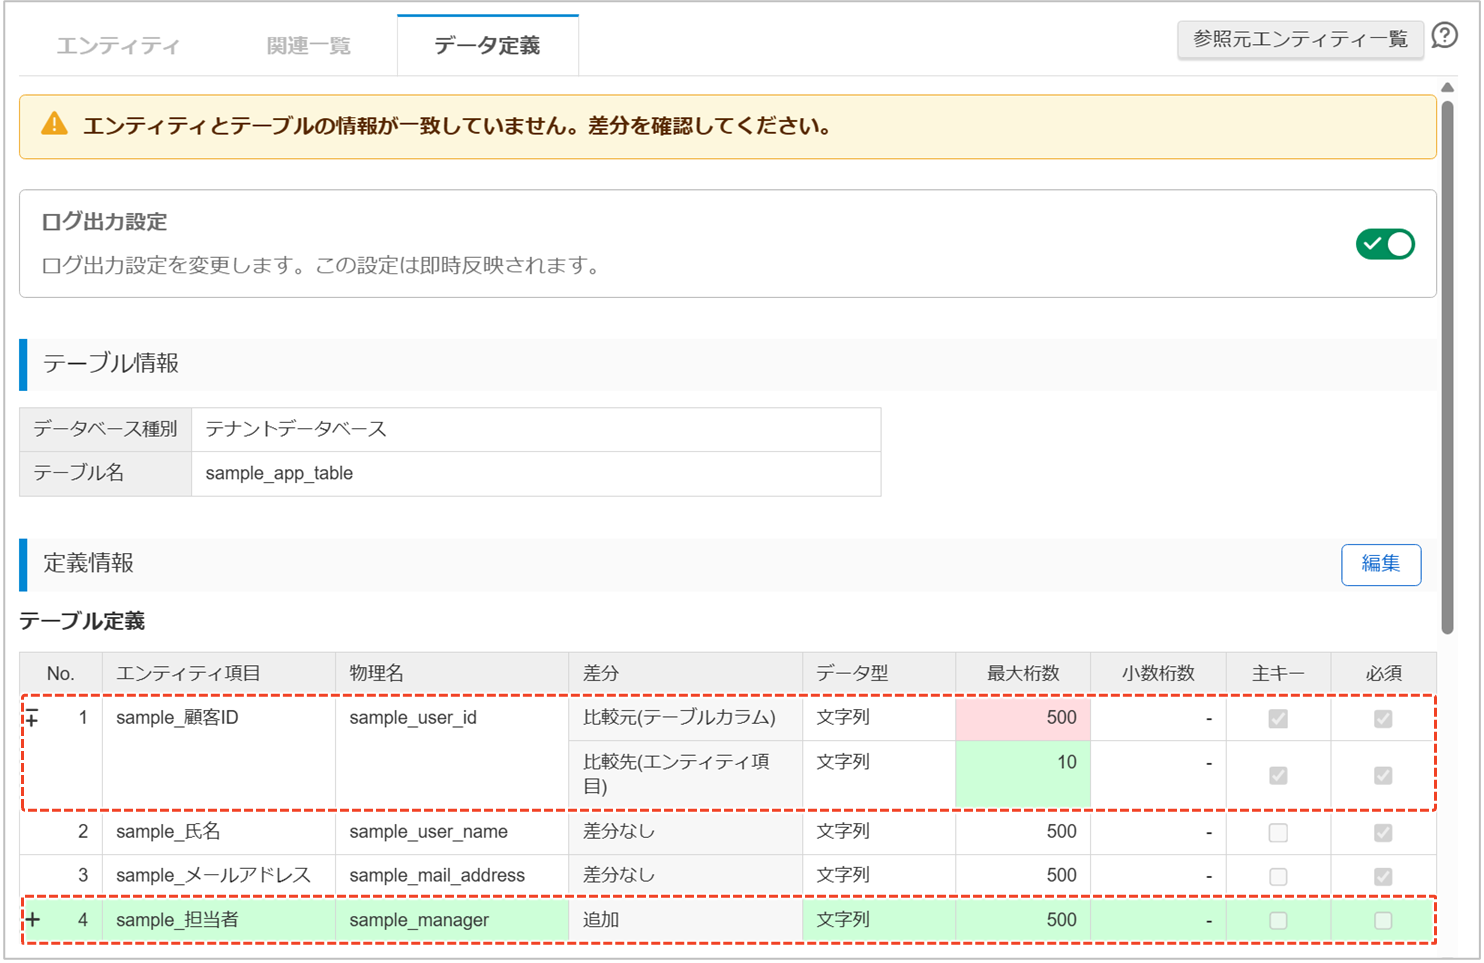Open 参照元エンティティ一覧 button

coord(1299,39)
